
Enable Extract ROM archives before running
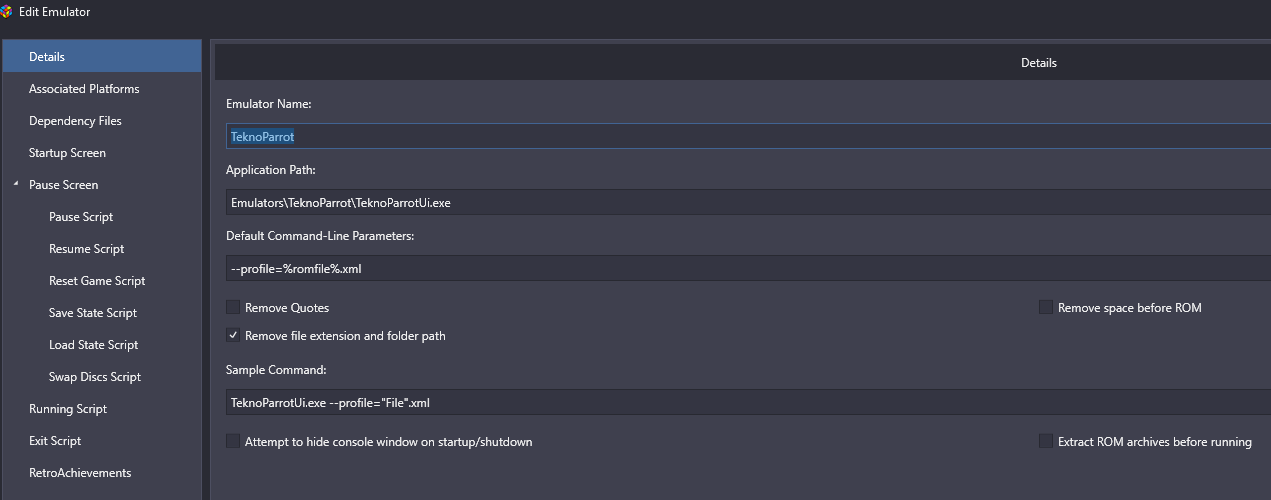coord(1046,442)
